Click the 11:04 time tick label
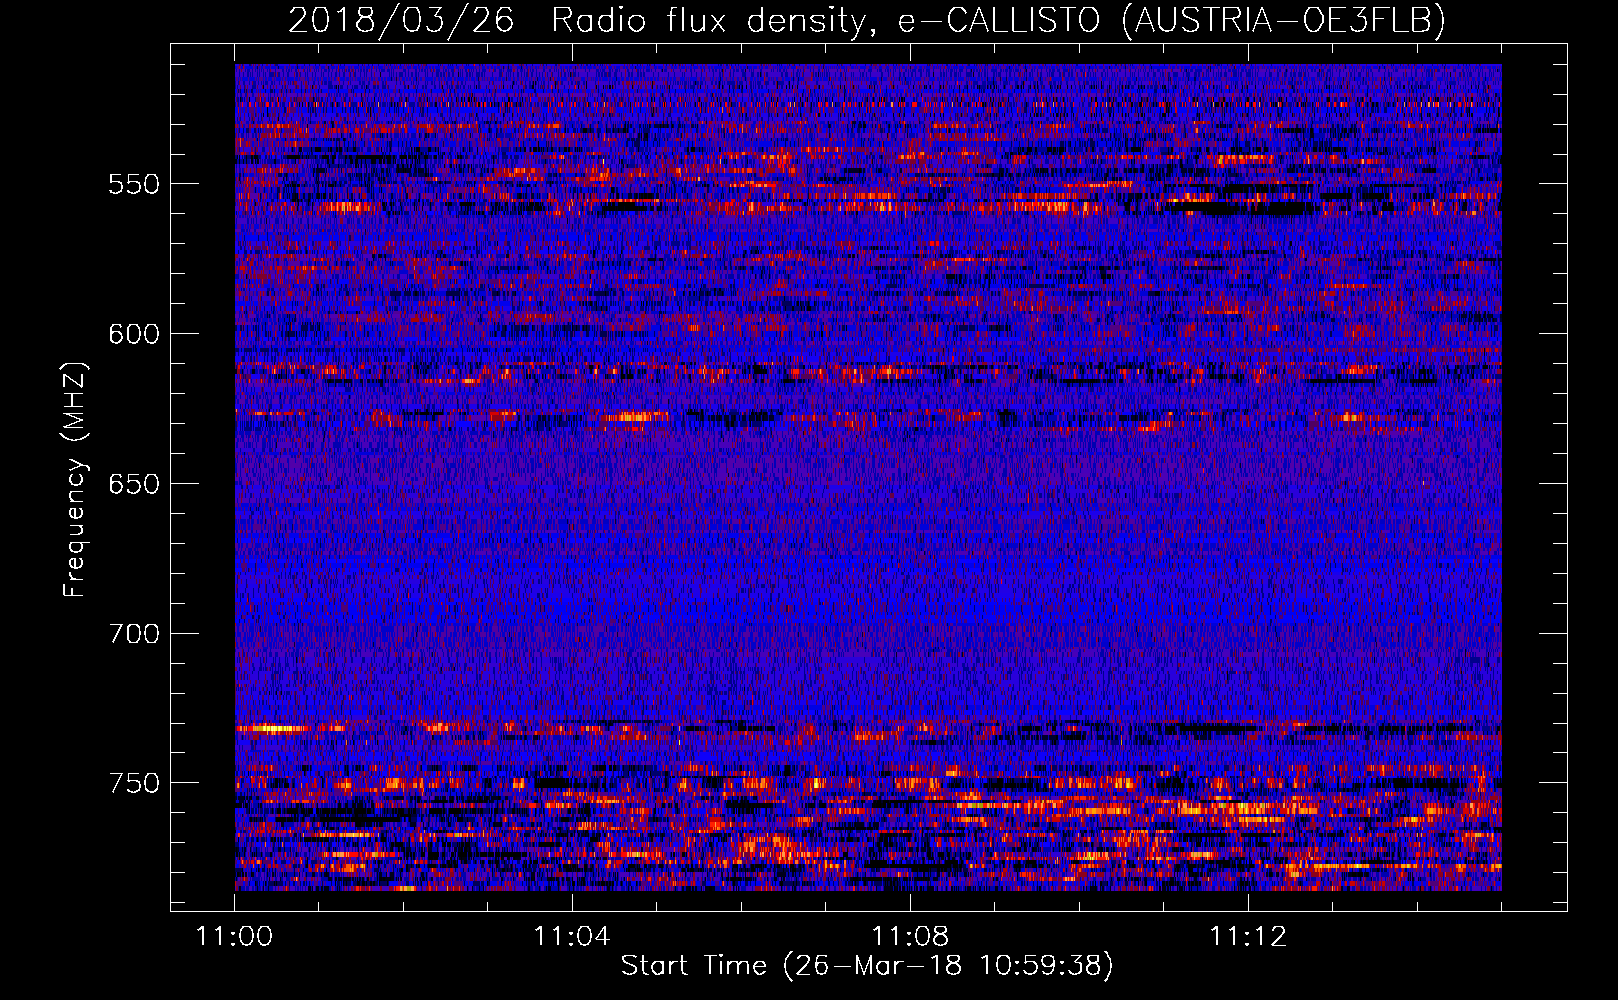 572,937
